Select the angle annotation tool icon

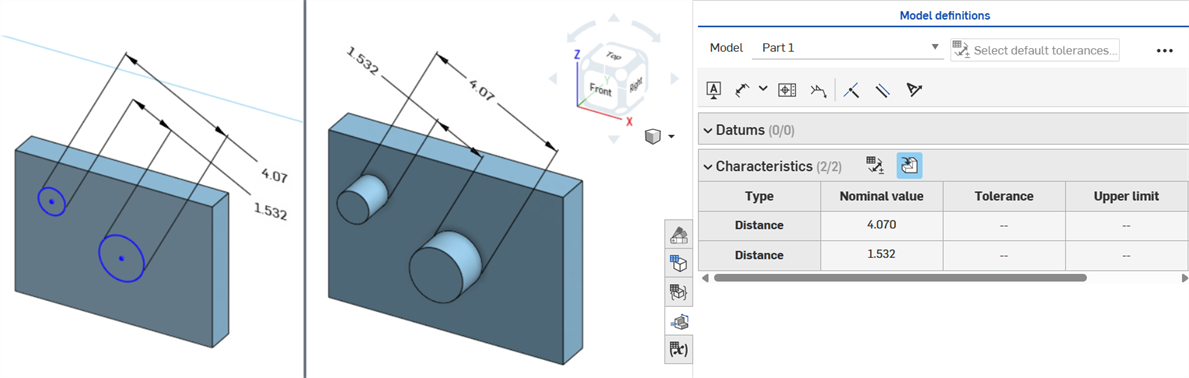pyautogui.click(x=914, y=90)
